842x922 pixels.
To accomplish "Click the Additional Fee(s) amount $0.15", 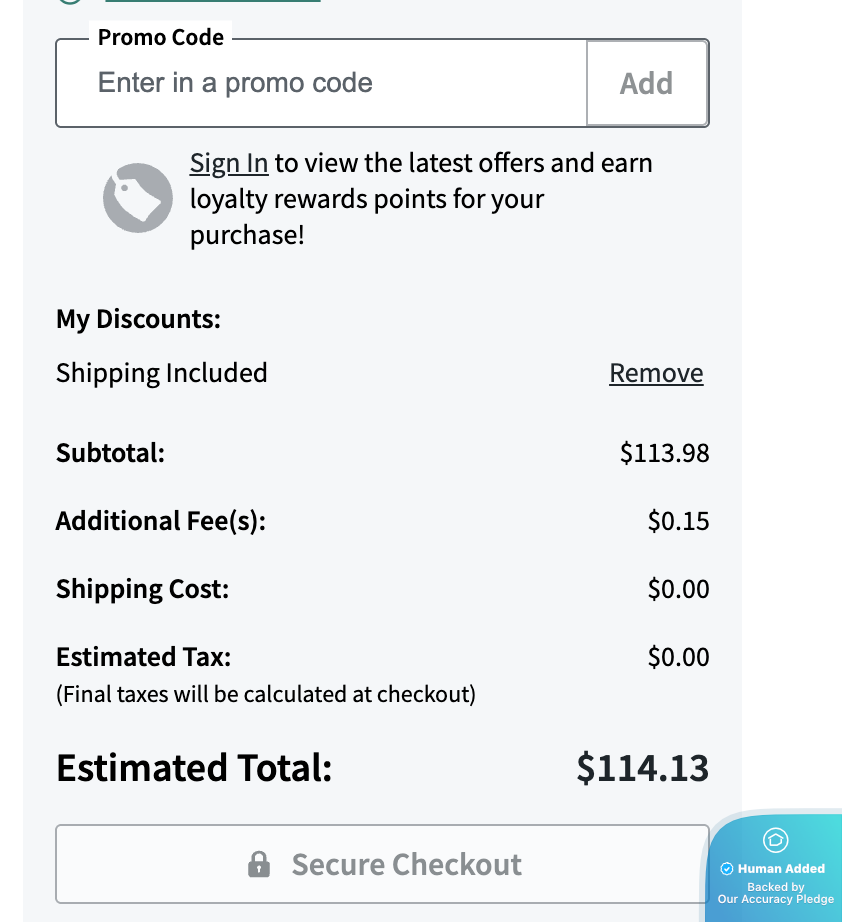I will pos(678,521).
